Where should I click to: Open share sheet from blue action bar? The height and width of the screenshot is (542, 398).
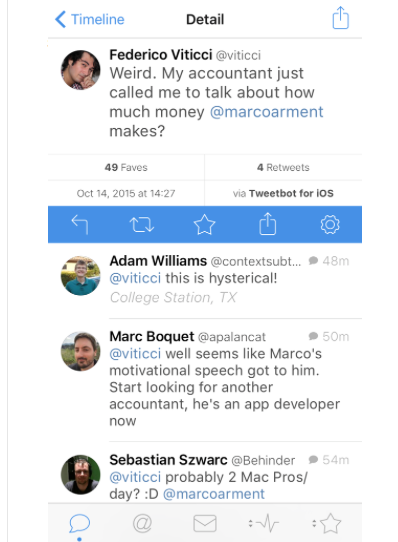(x=268, y=224)
